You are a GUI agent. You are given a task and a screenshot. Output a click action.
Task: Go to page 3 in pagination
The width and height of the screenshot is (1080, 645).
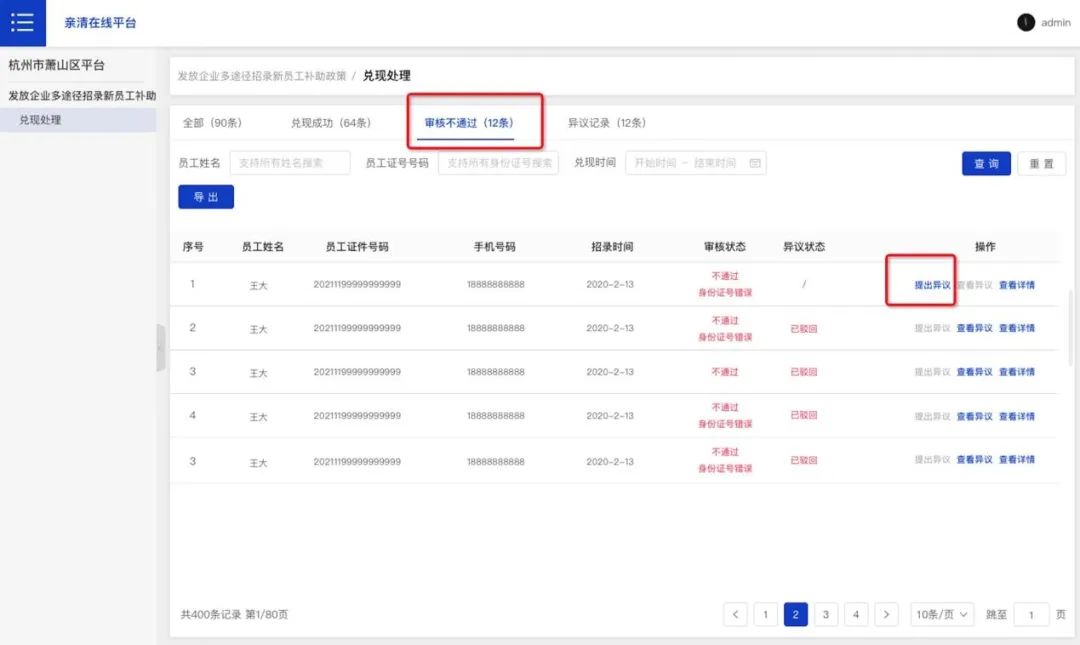click(x=825, y=614)
